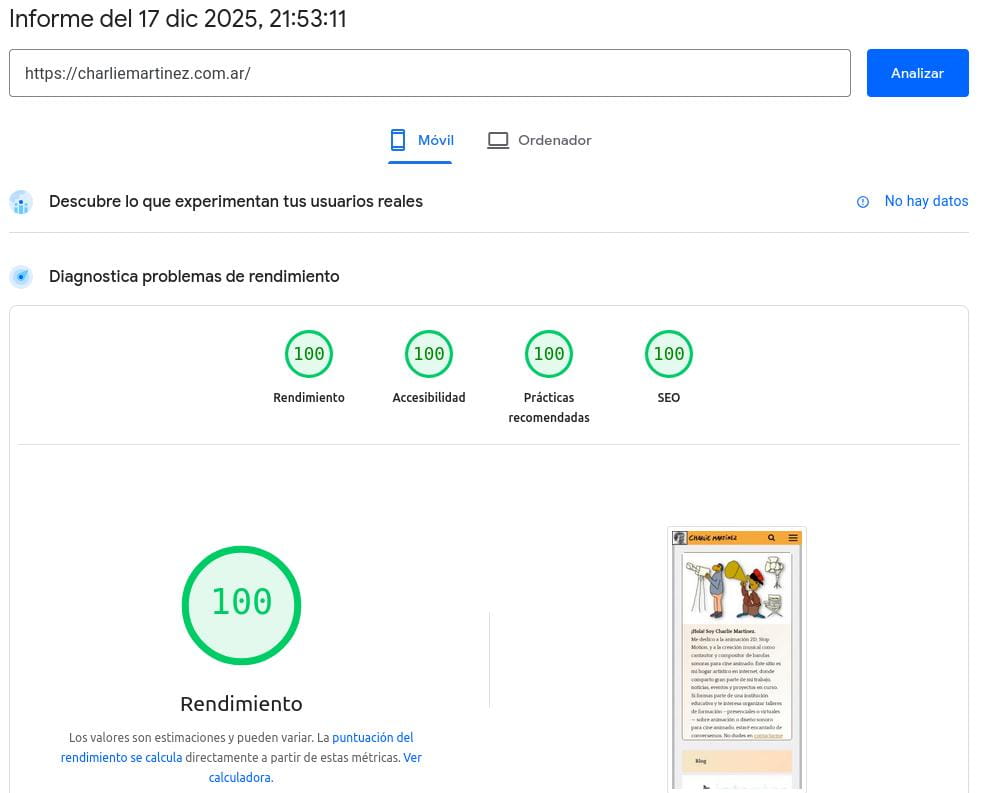Click the Lighthouse icon beside "Diagnostica problemas de rendimiento"
This screenshot has height=793, width=981.
[21, 277]
